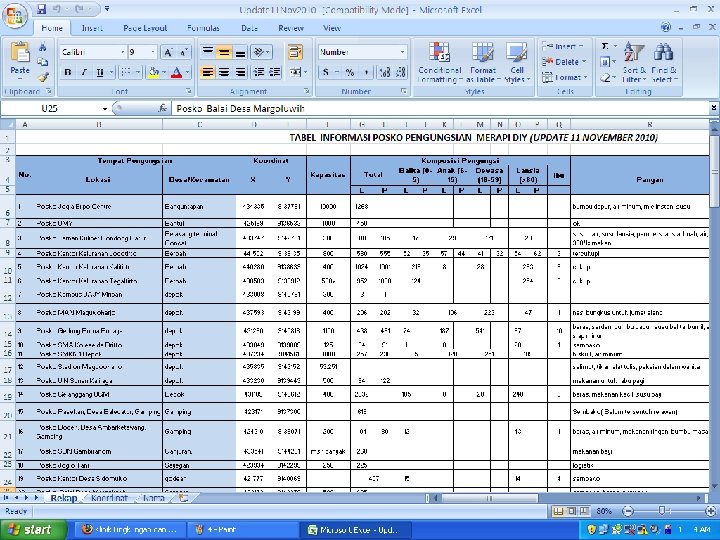Click the Zoom Out minus button
The image size is (720, 540).
pyautogui.click(x=628, y=511)
